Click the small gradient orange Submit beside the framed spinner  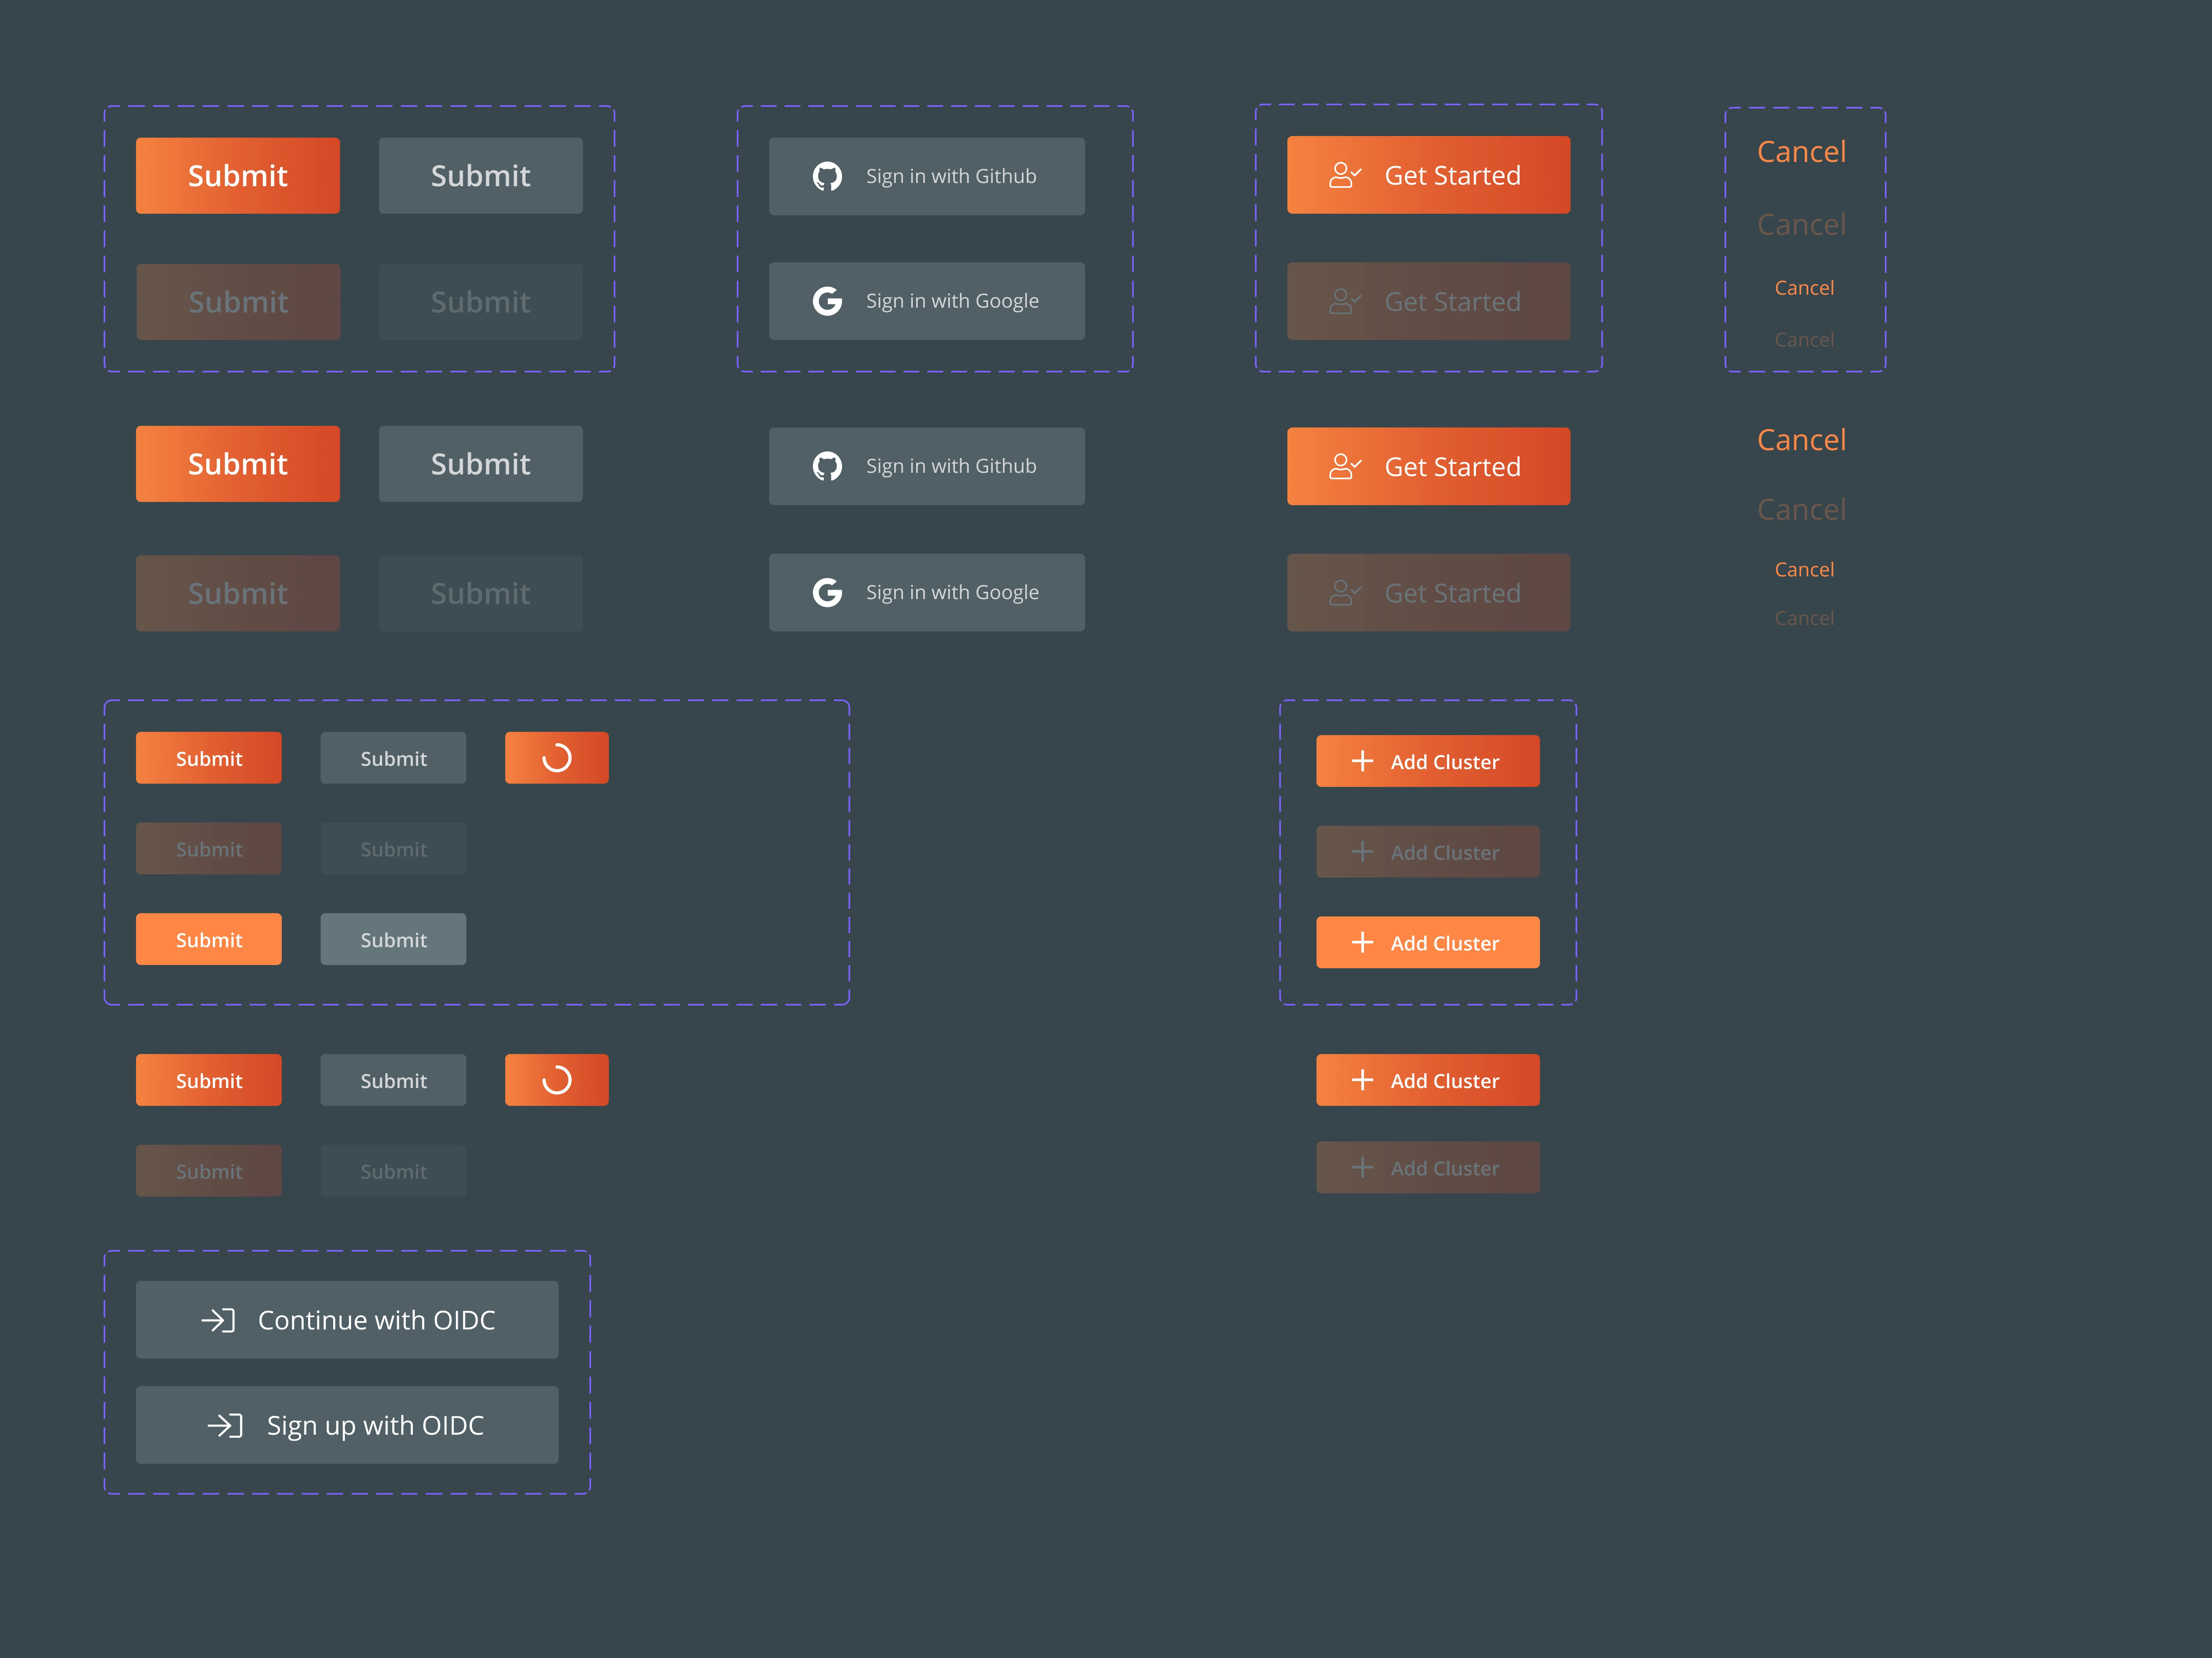coord(209,758)
